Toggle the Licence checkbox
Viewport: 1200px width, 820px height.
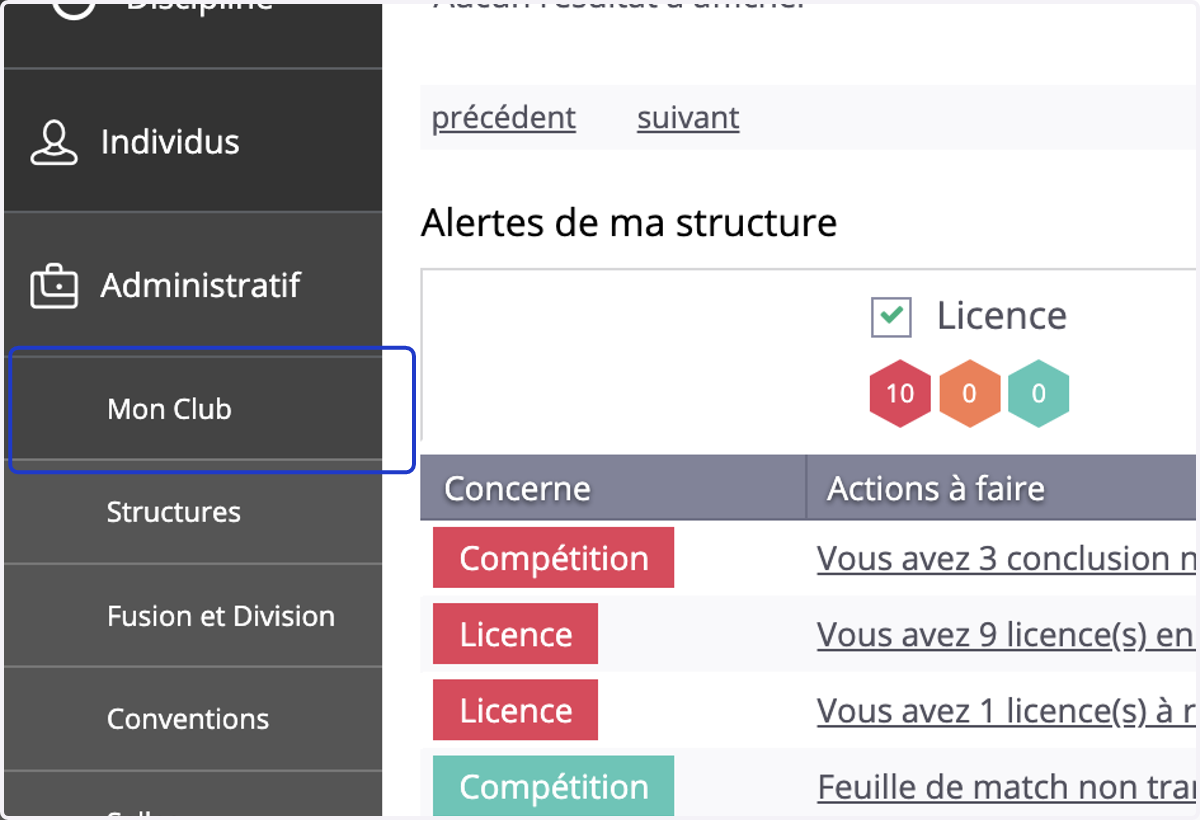[891, 318]
